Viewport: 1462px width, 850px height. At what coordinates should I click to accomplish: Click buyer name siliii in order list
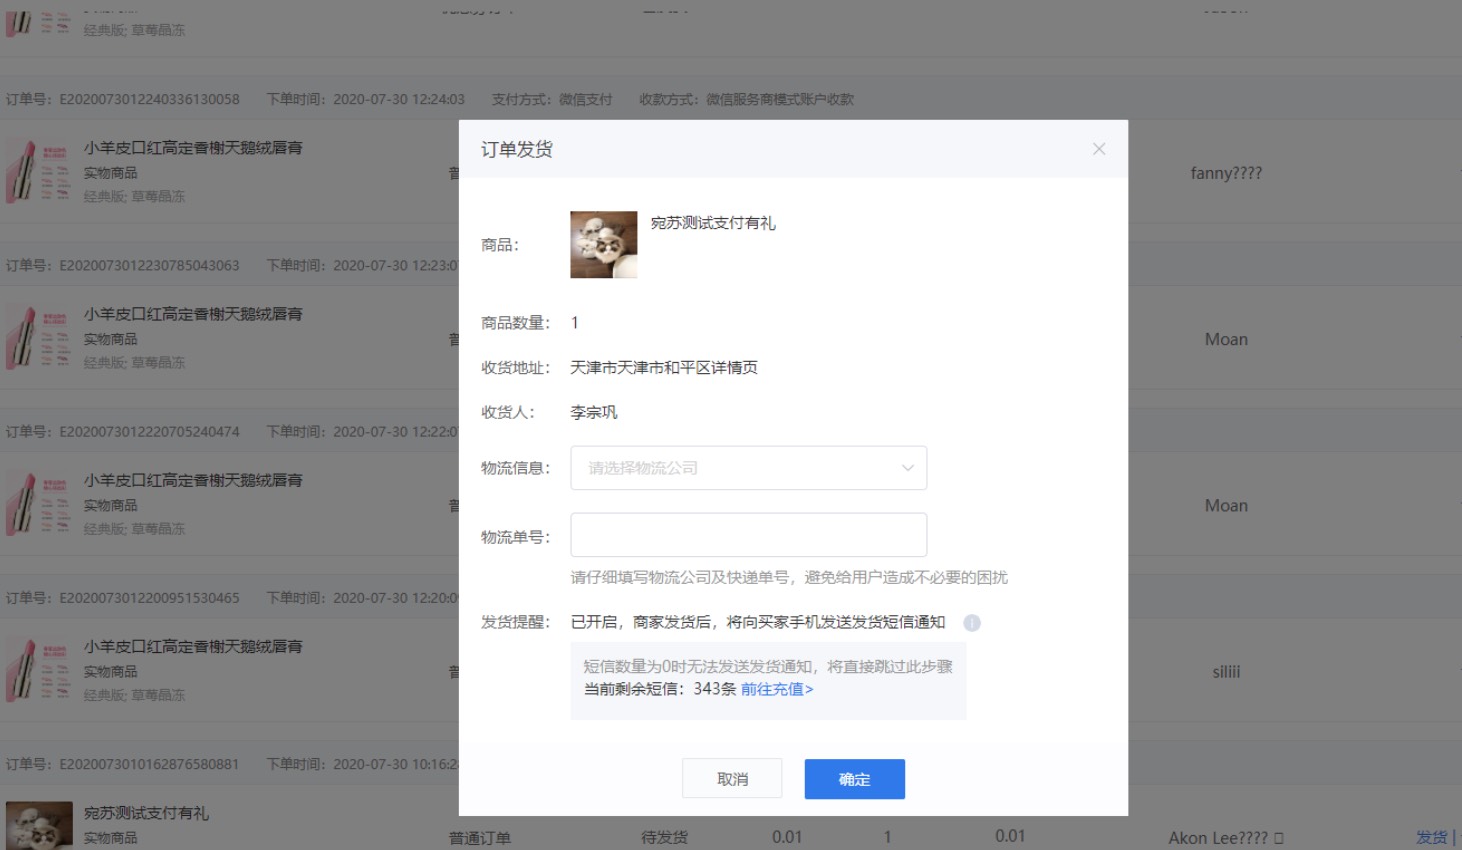tap(1226, 672)
